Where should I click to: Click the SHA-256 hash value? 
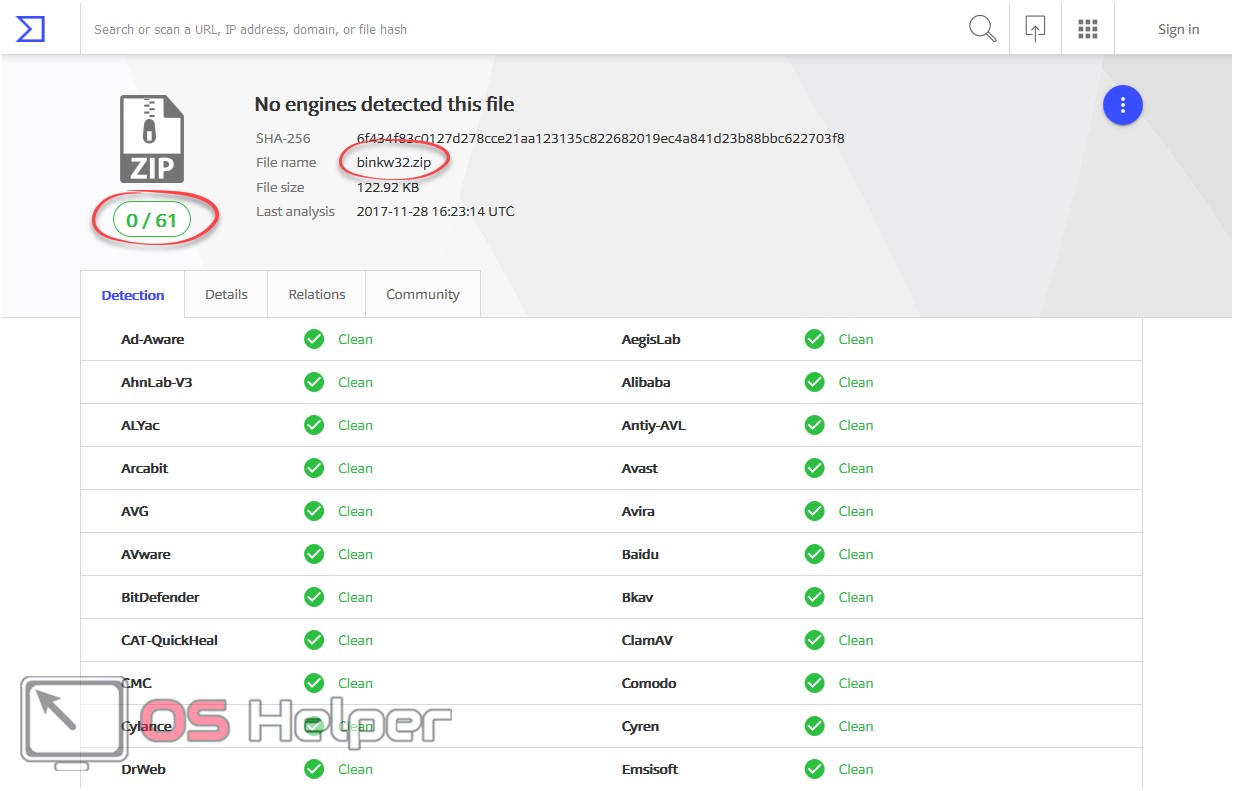pyautogui.click(x=600, y=138)
